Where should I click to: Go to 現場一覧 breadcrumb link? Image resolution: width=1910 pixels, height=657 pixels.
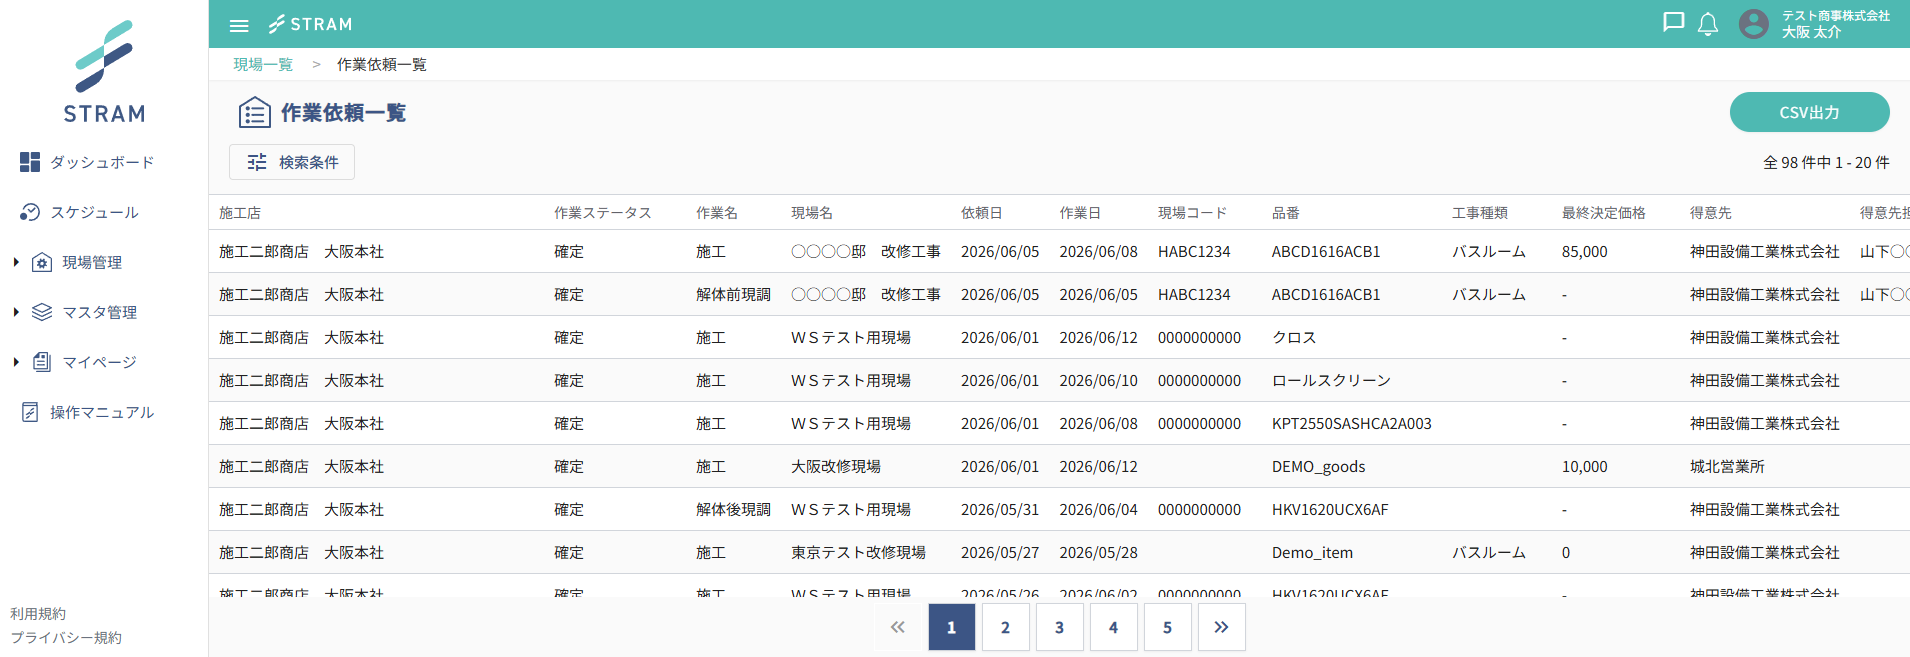[263, 64]
